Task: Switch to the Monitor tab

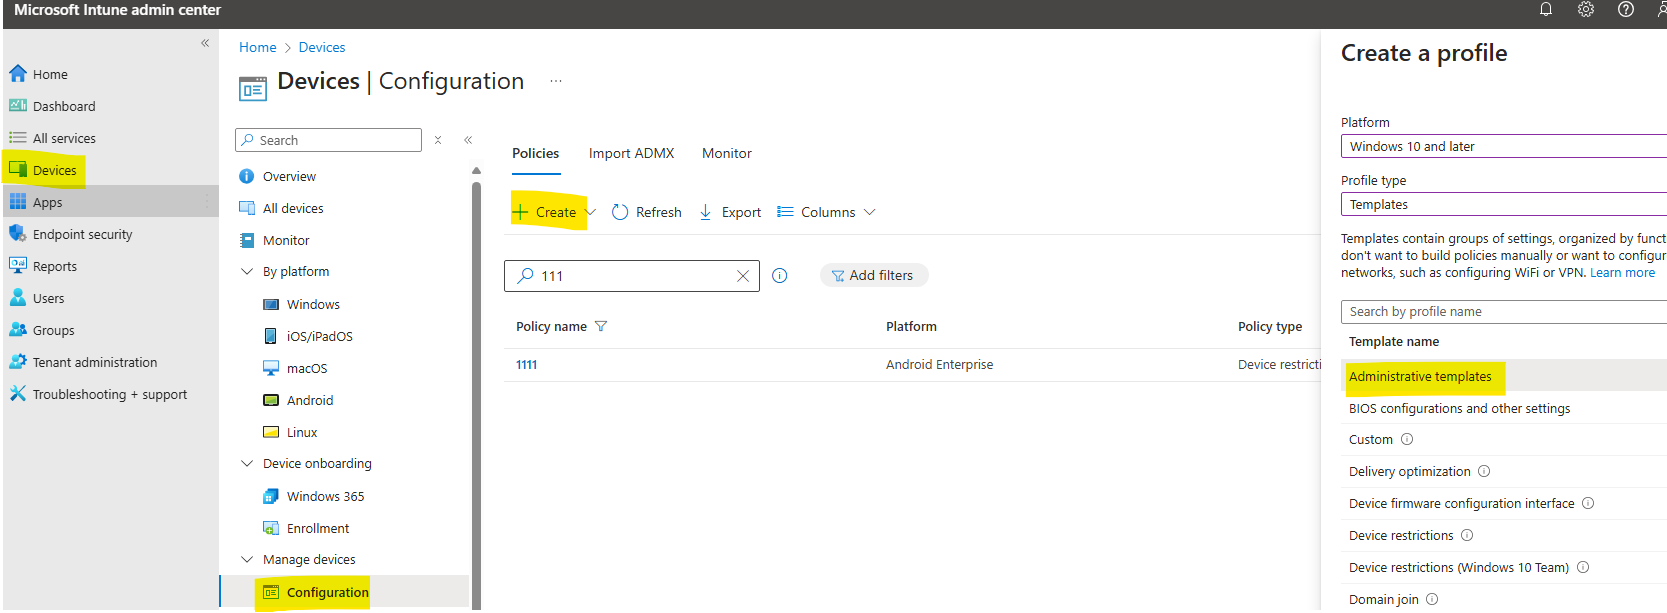Action: tap(727, 153)
